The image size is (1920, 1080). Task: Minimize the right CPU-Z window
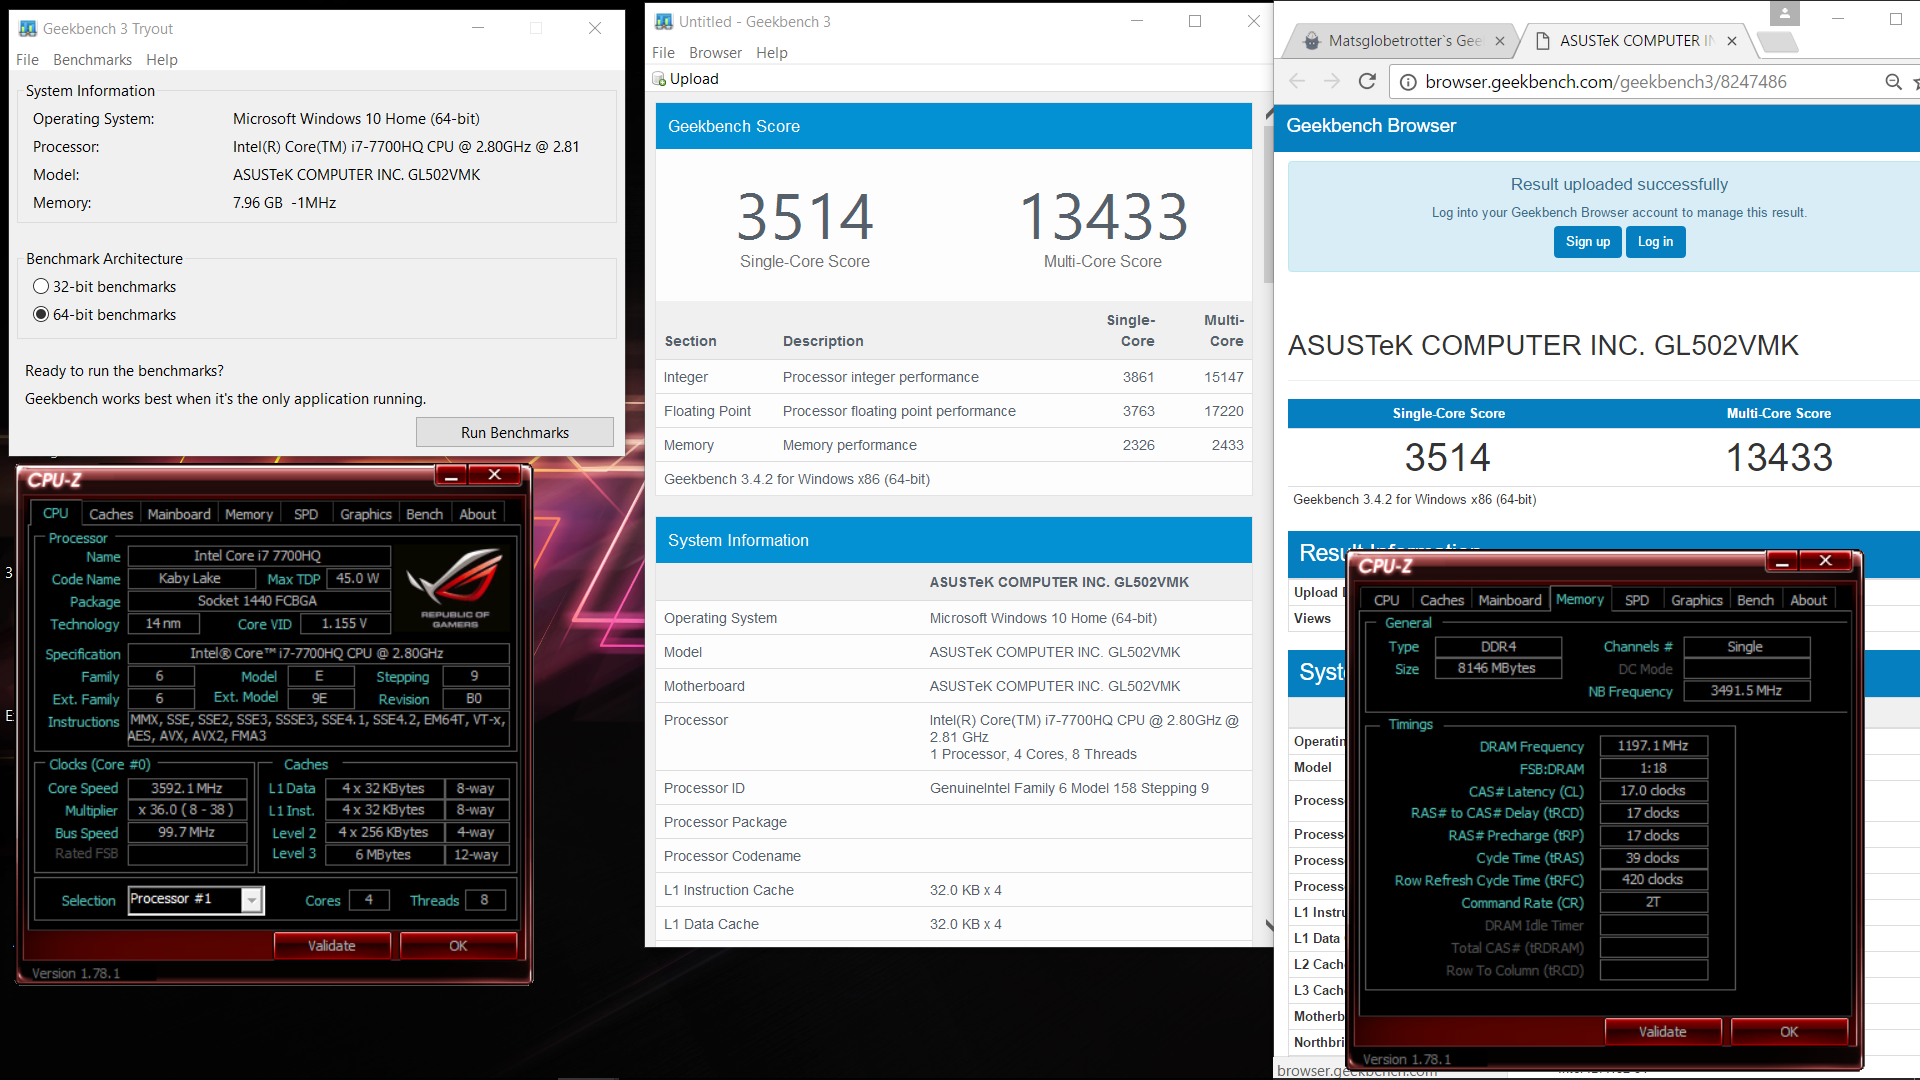point(1782,561)
